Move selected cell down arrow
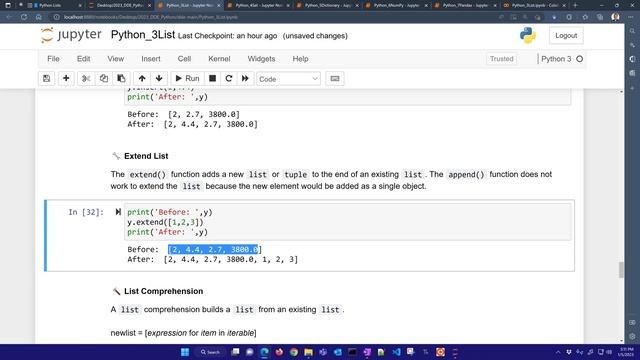Screen dimensions: 640x360 [159, 78]
